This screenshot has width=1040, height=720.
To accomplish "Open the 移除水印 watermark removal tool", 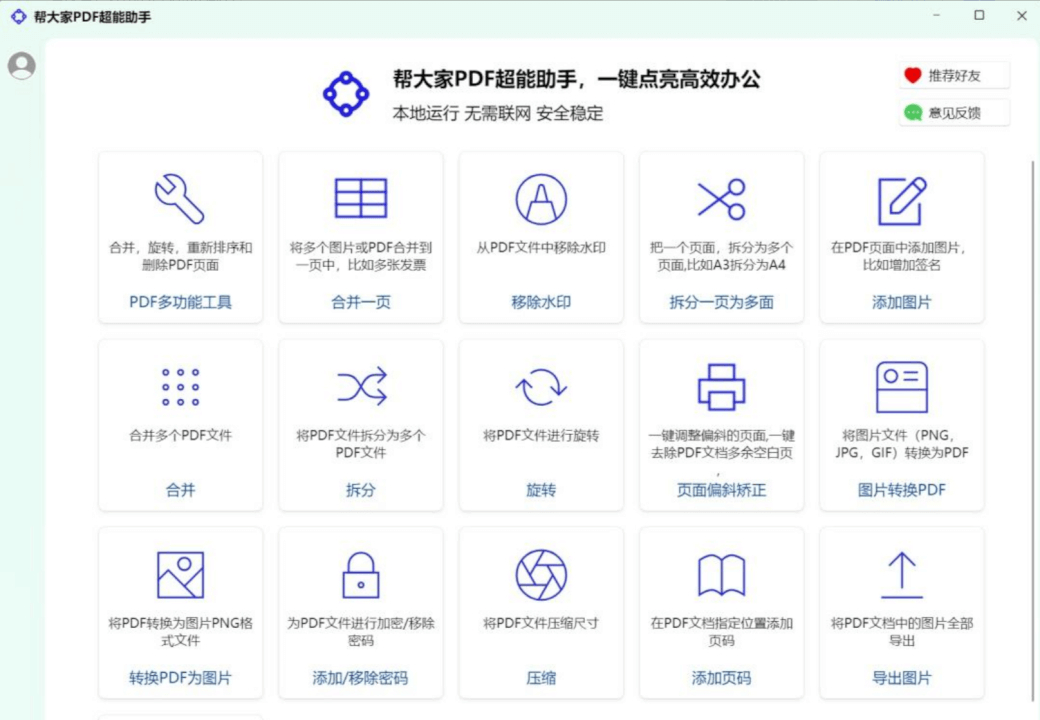I will pos(540,237).
